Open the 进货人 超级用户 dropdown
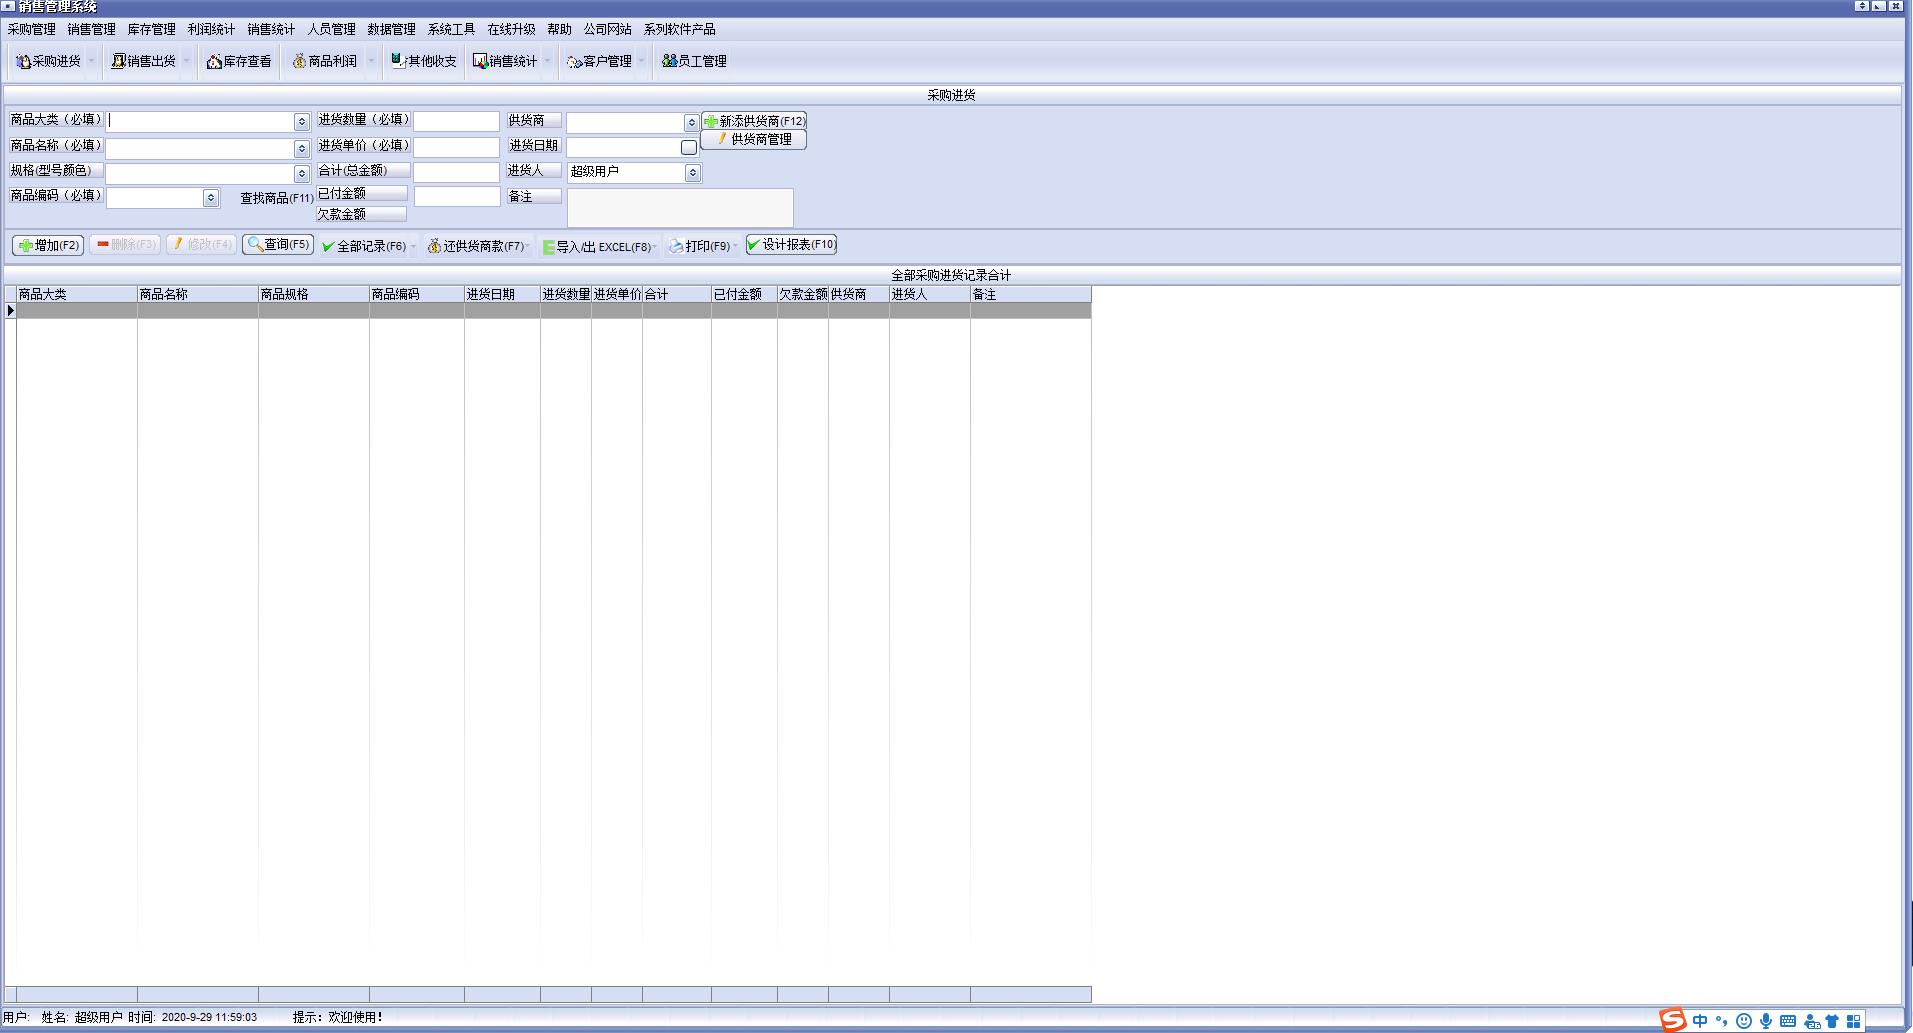This screenshot has height=1033, width=1913. click(x=692, y=173)
